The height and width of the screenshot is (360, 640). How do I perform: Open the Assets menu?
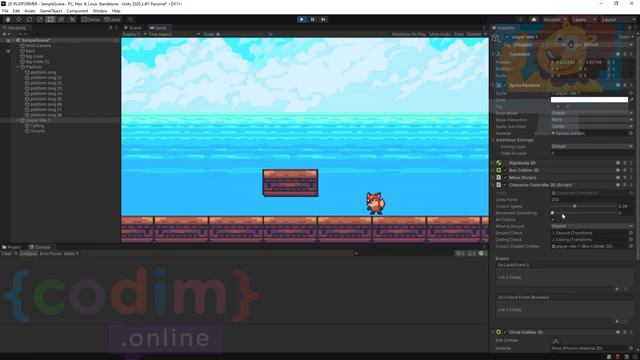30,11
